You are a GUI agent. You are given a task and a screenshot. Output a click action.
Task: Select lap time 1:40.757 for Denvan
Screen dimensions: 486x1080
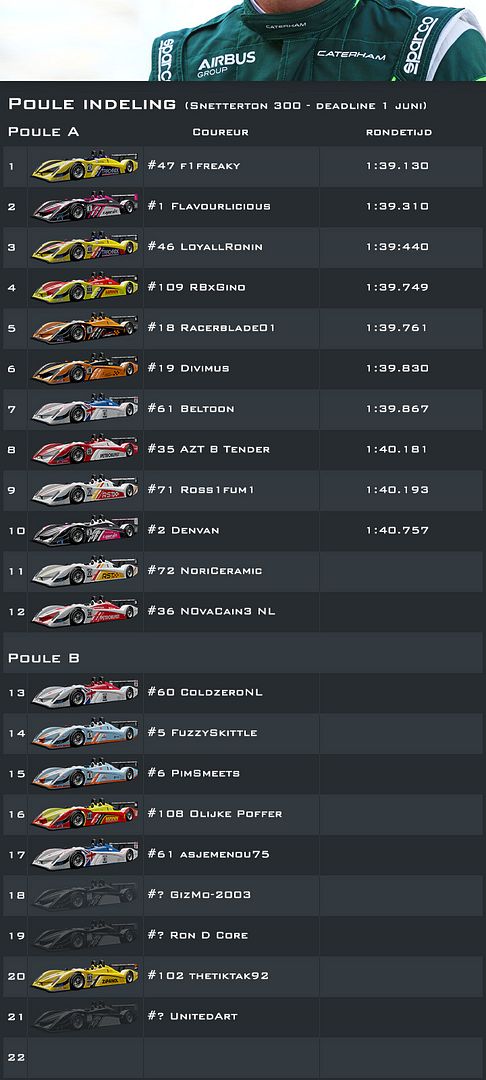pos(397,530)
